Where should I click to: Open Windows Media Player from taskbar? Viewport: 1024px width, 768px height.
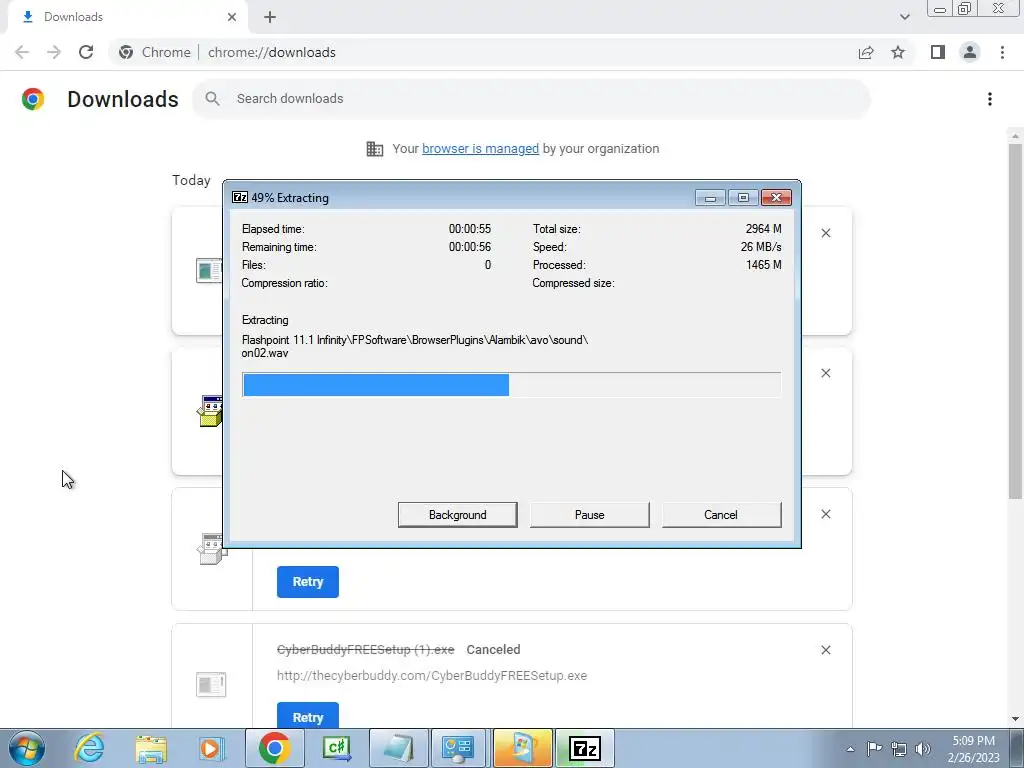(x=211, y=748)
